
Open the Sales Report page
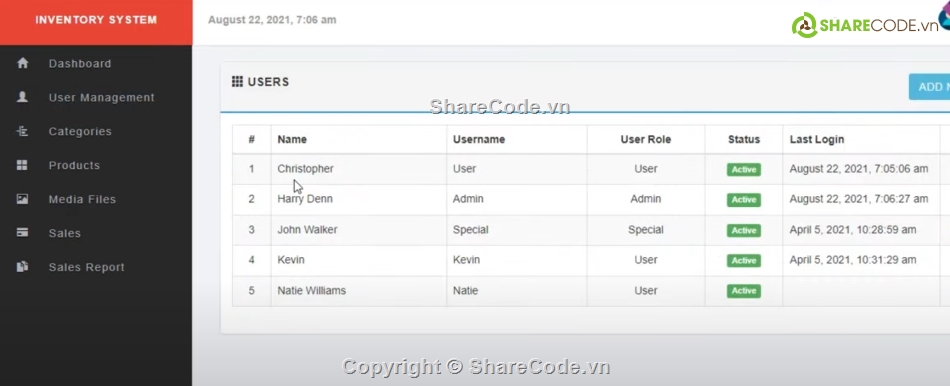[87, 267]
